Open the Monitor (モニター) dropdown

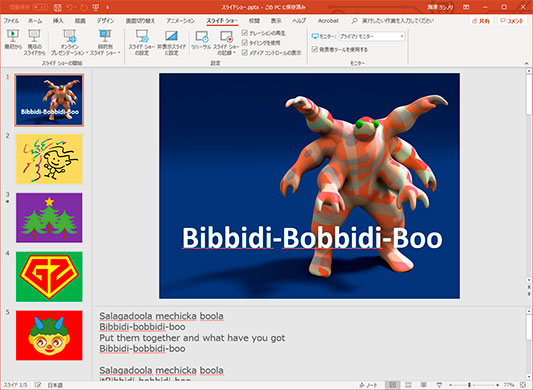[x=372, y=36]
